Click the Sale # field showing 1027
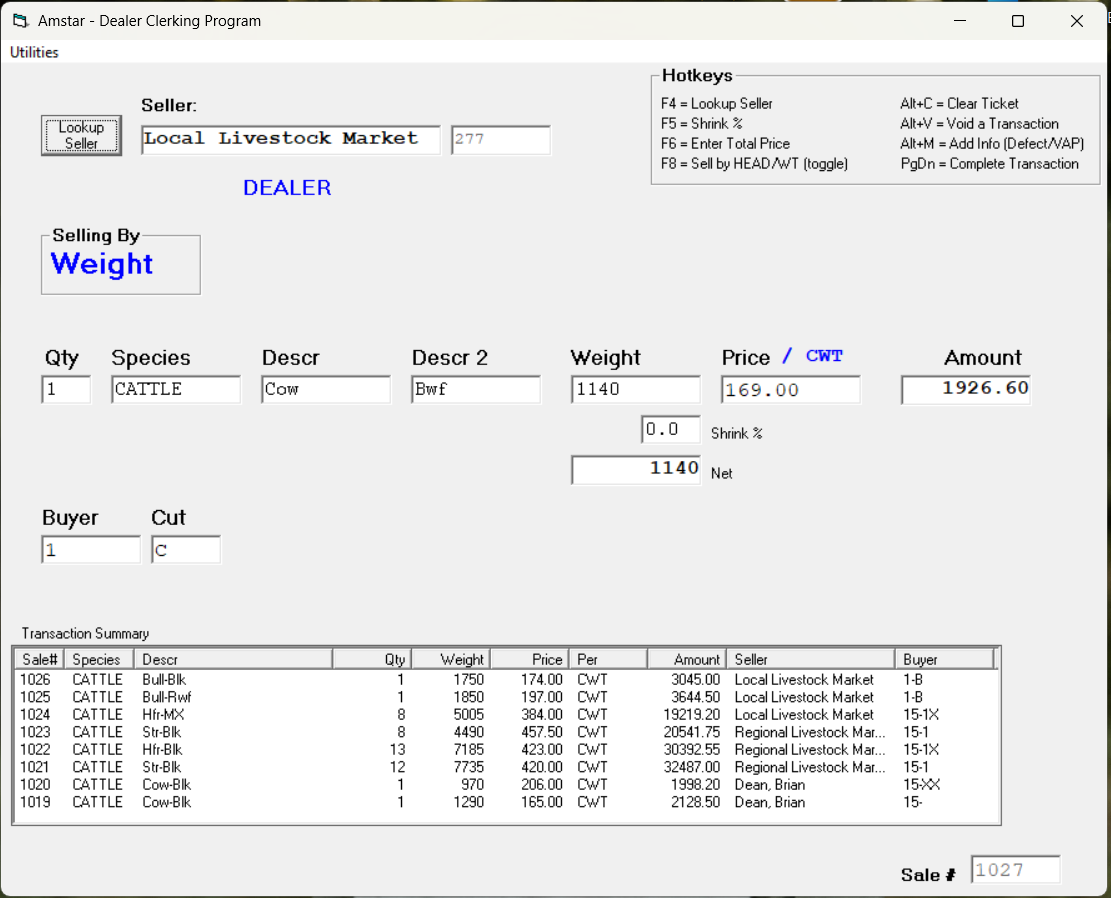 (1015, 869)
